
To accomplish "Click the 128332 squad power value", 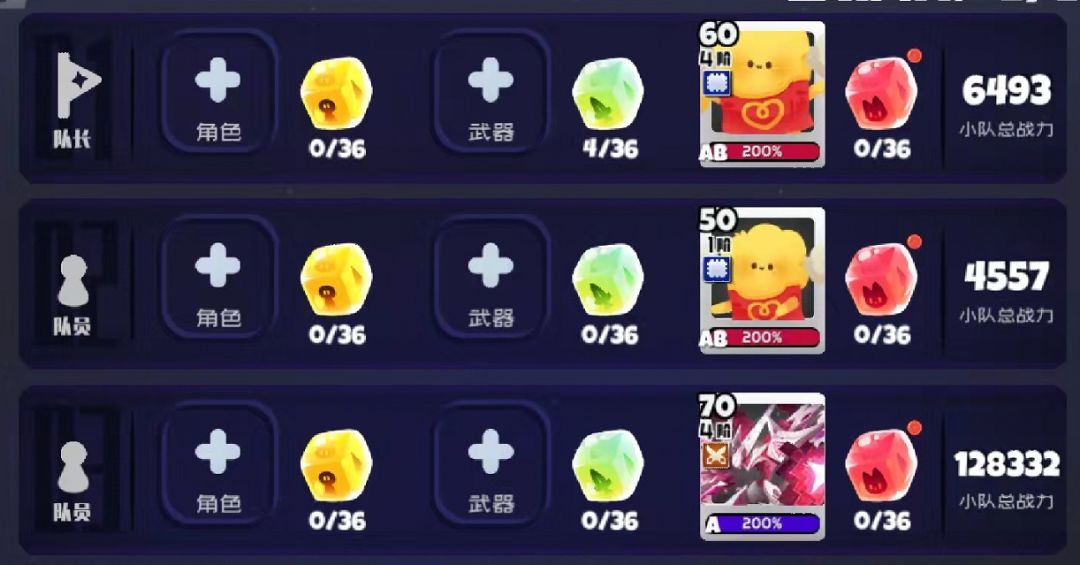I will click(1006, 465).
